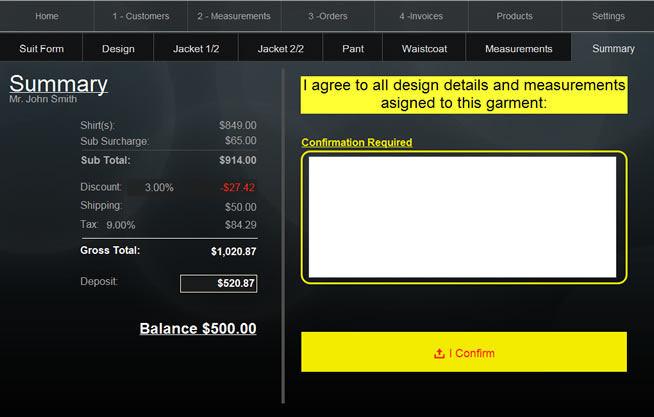Navigate to 3 -Orders
The image size is (654, 417).
pos(328,16)
